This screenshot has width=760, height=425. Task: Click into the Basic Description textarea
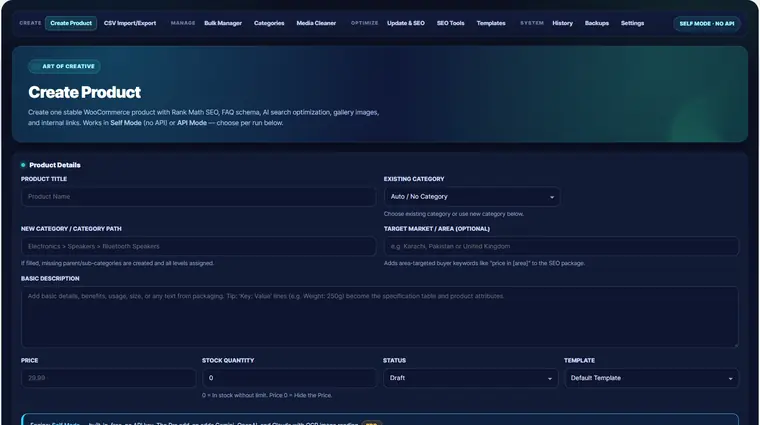pos(380,317)
